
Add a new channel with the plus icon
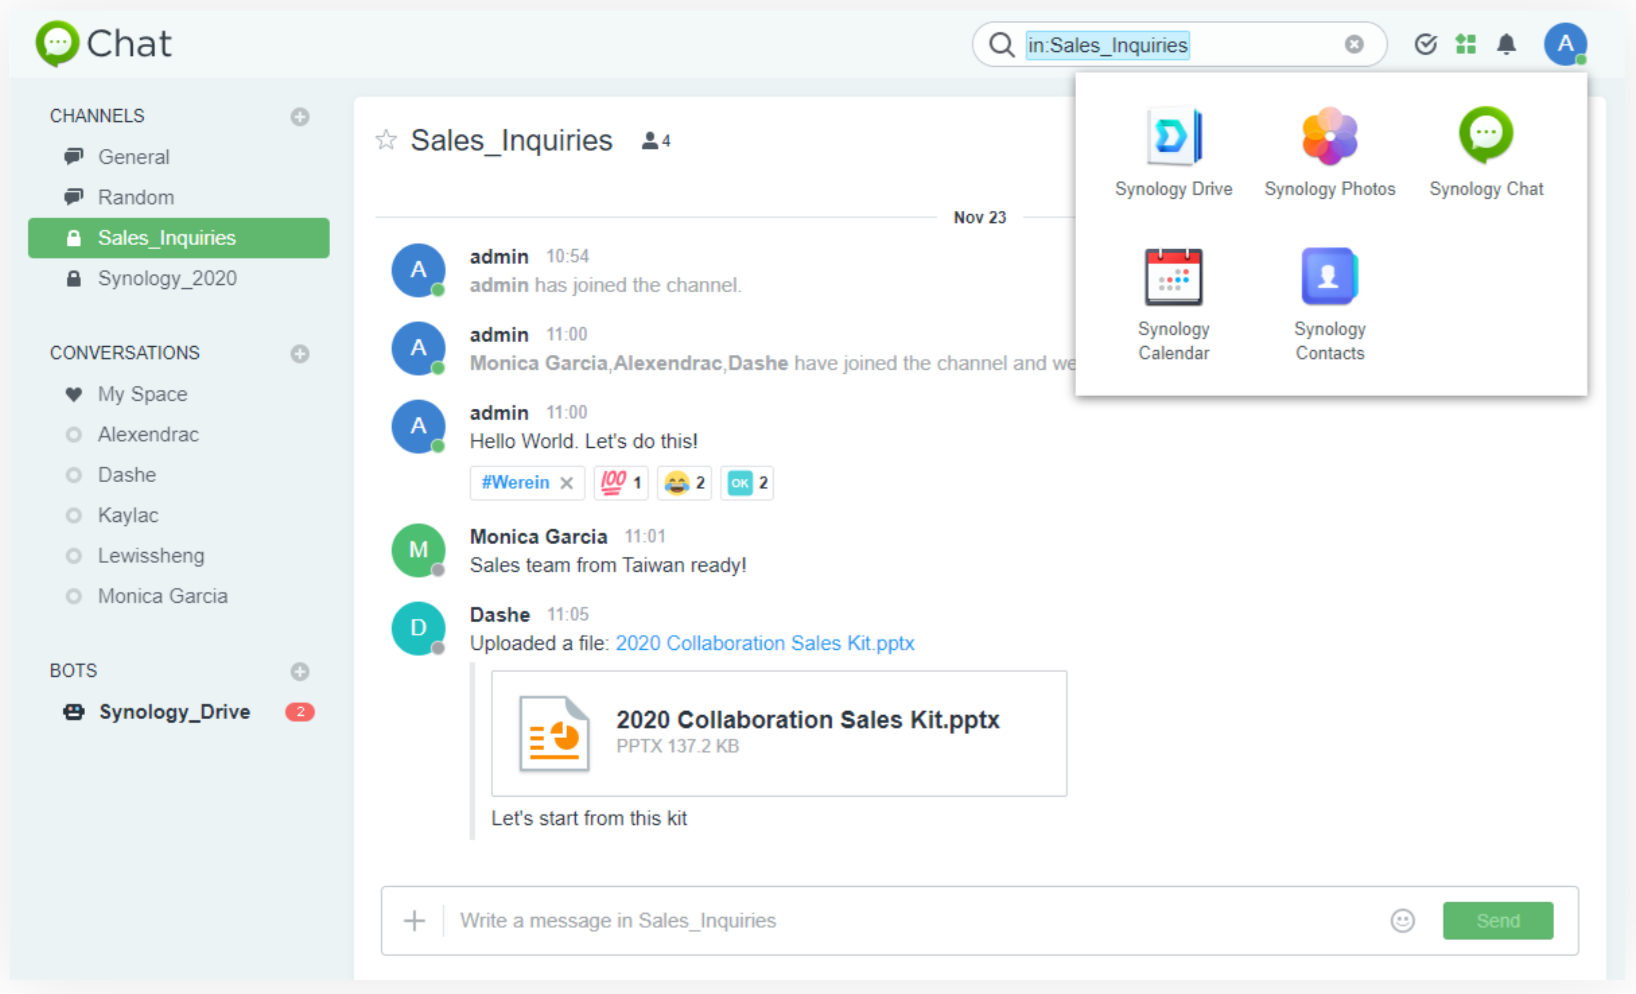pos(300,117)
